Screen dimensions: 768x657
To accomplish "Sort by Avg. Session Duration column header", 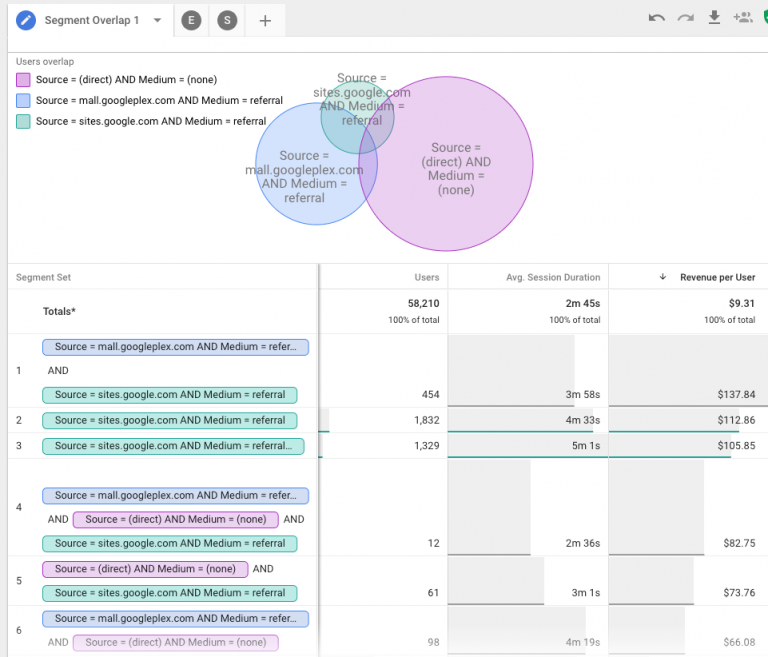I will coord(553,277).
